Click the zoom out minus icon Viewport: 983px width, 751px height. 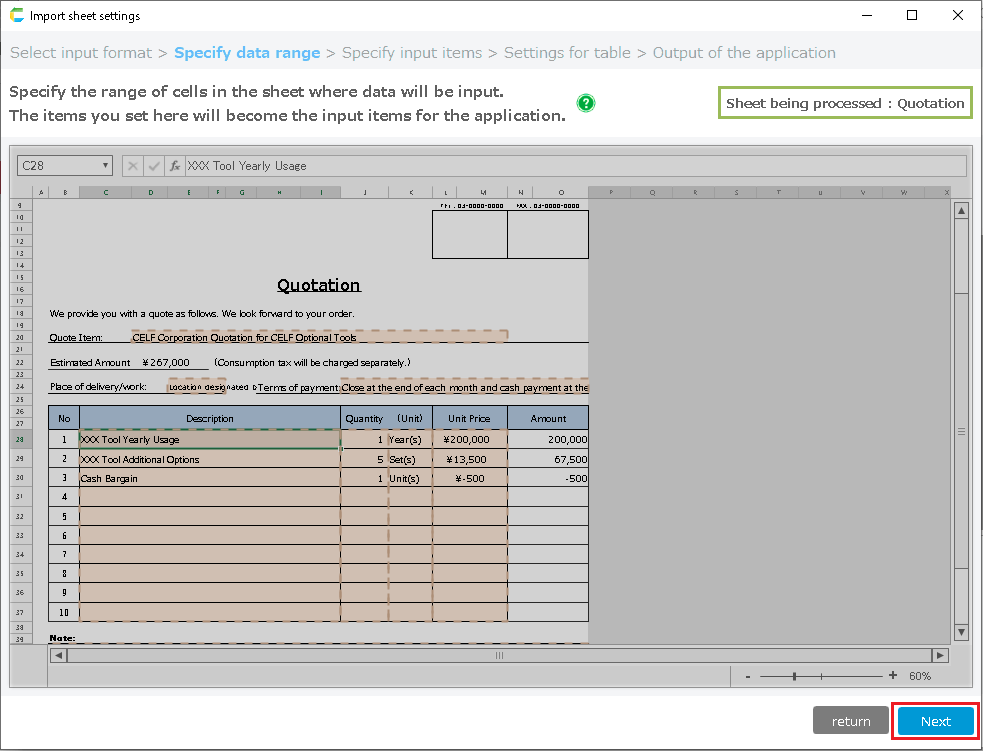click(x=748, y=676)
